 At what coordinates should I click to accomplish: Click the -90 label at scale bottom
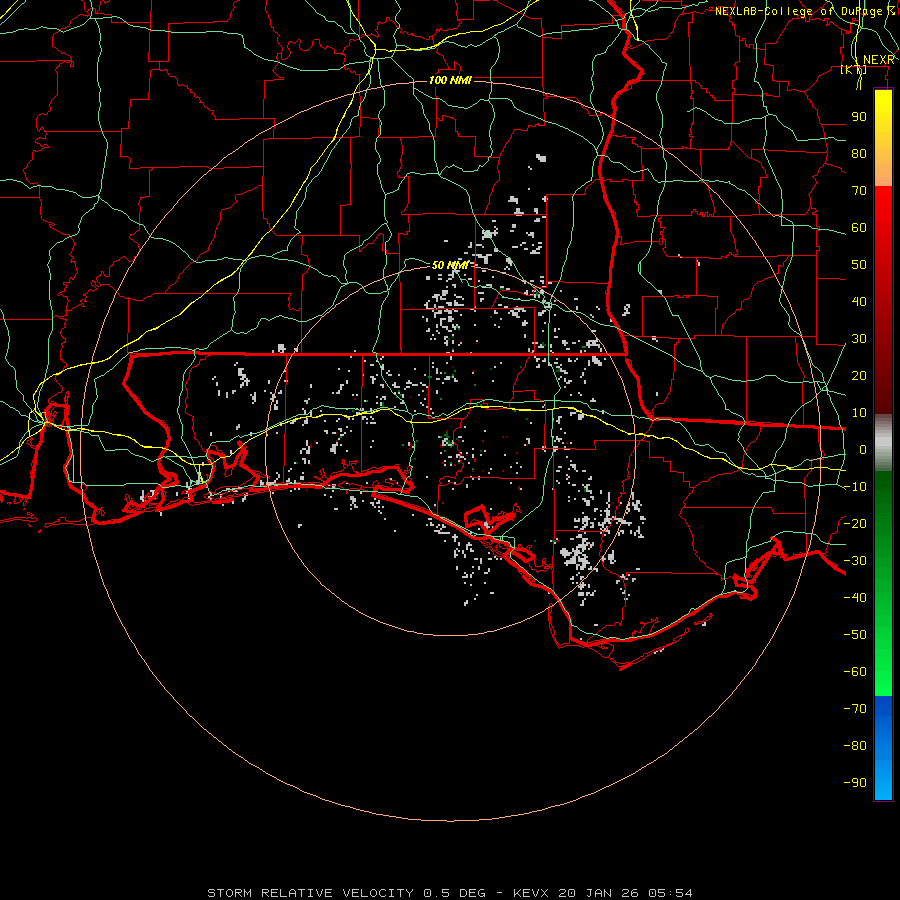point(855,783)
